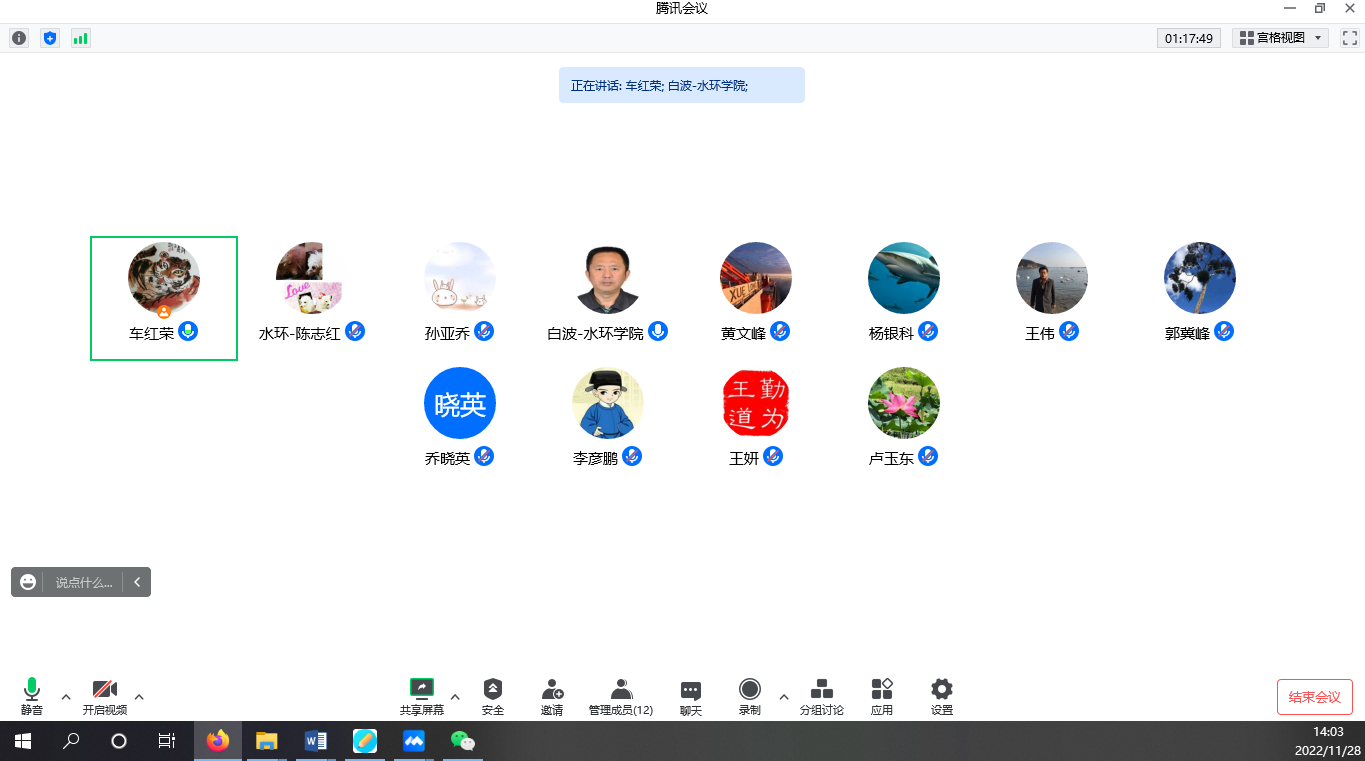Check the green network signal icon
The height and width of the screenshot is (761, 1365).
80,38
